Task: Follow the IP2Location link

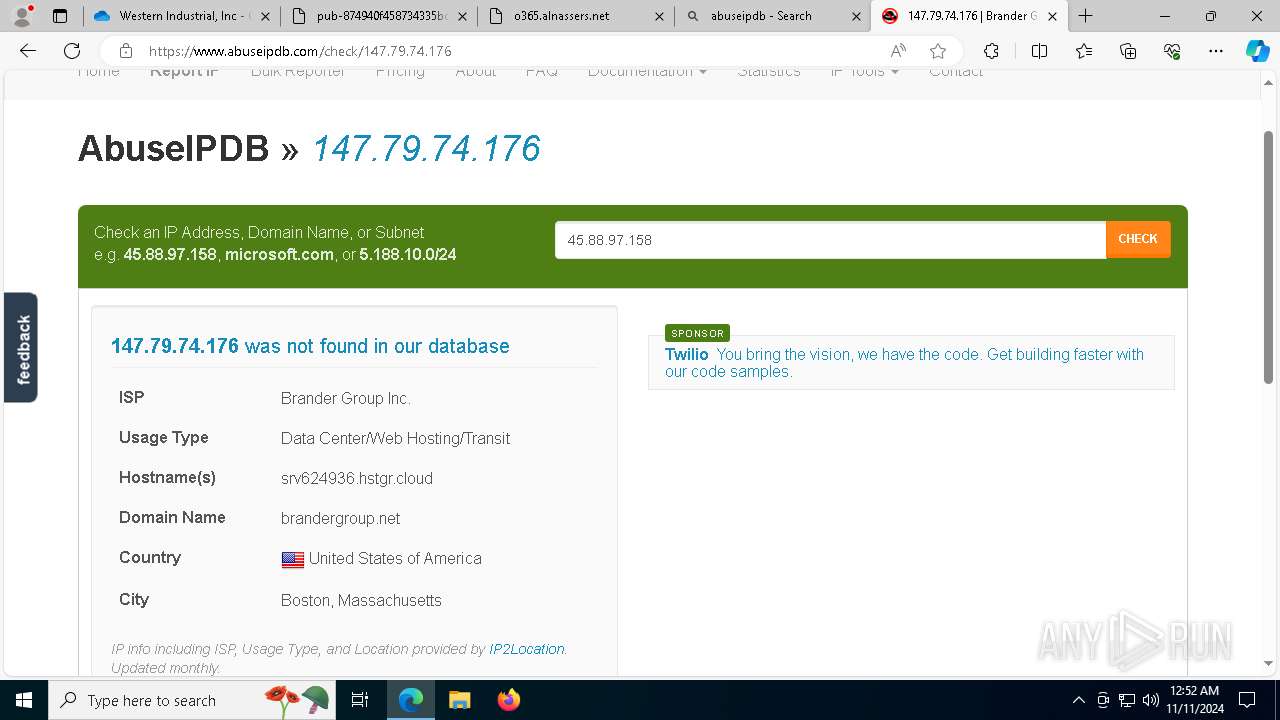Action: click(x=527, y=649)
